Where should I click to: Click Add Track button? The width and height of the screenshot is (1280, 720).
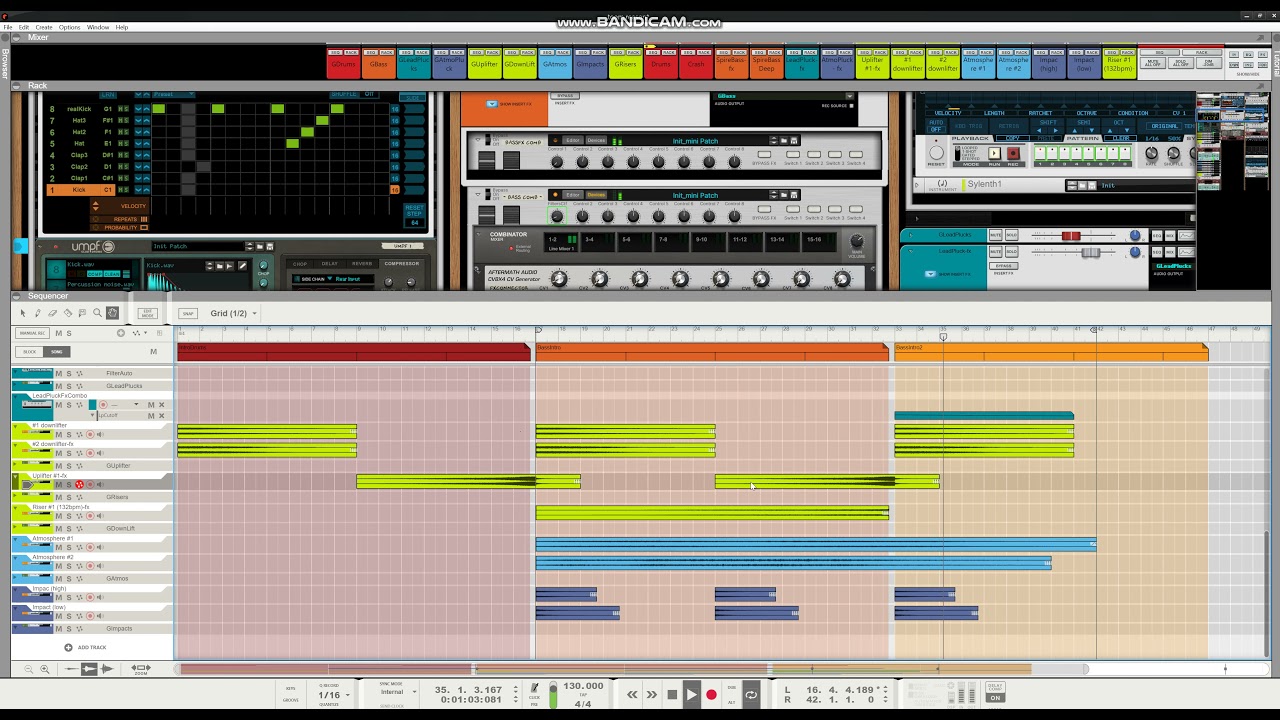click(x=85, y=647)
